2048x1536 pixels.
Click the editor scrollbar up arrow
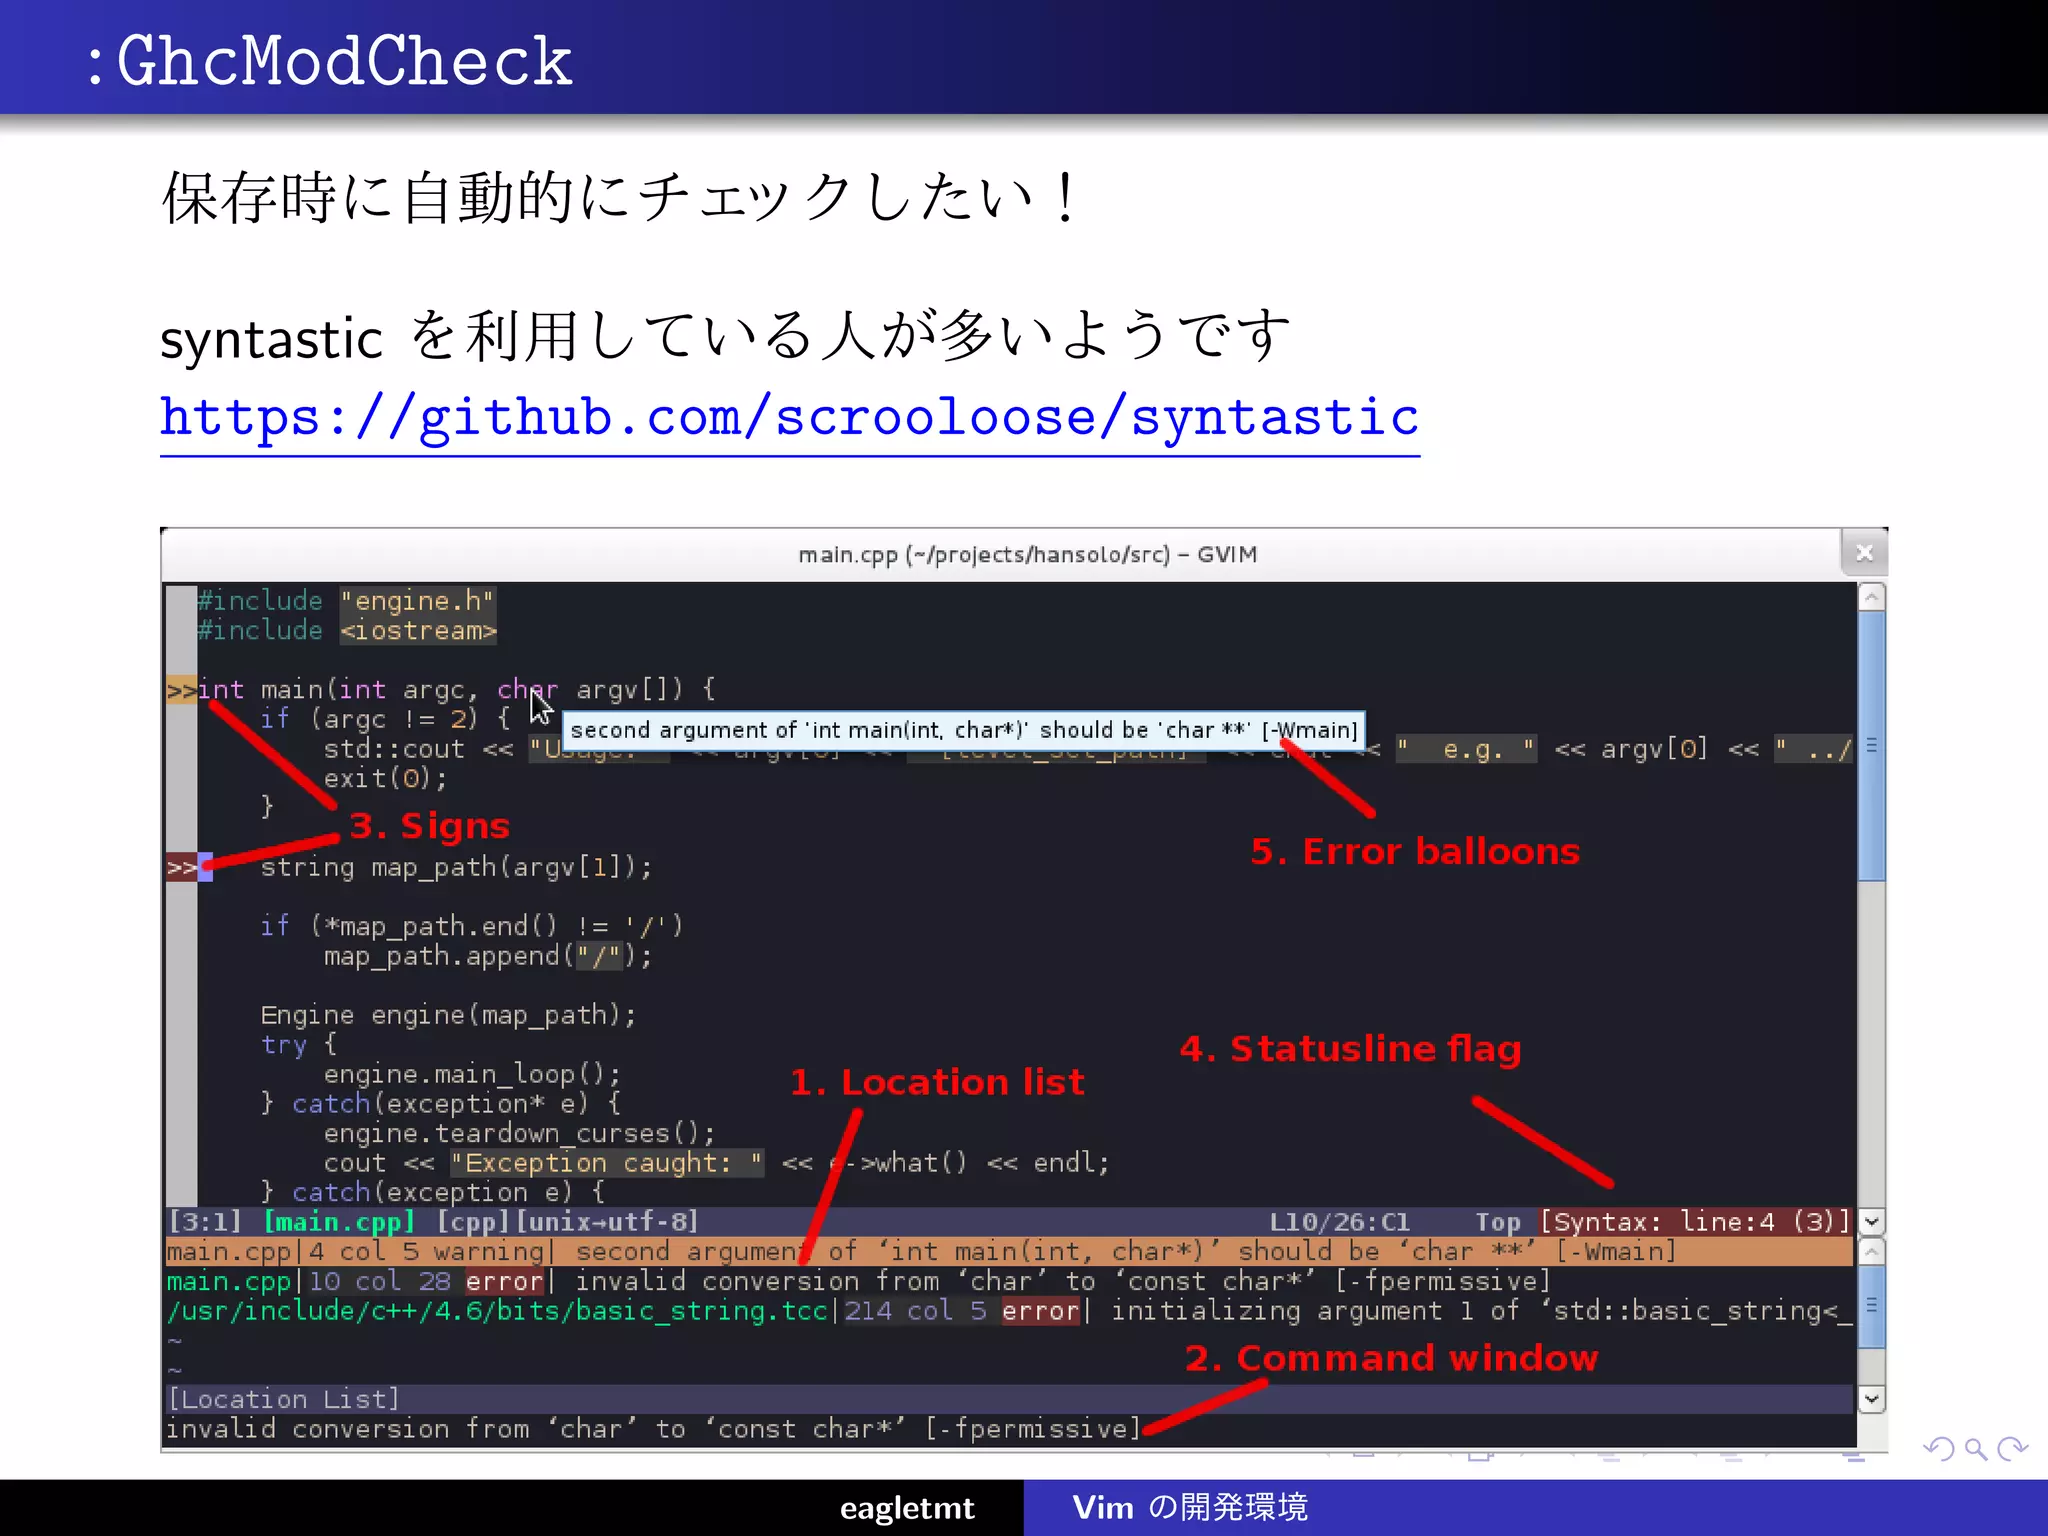(x=1872, y=597)
